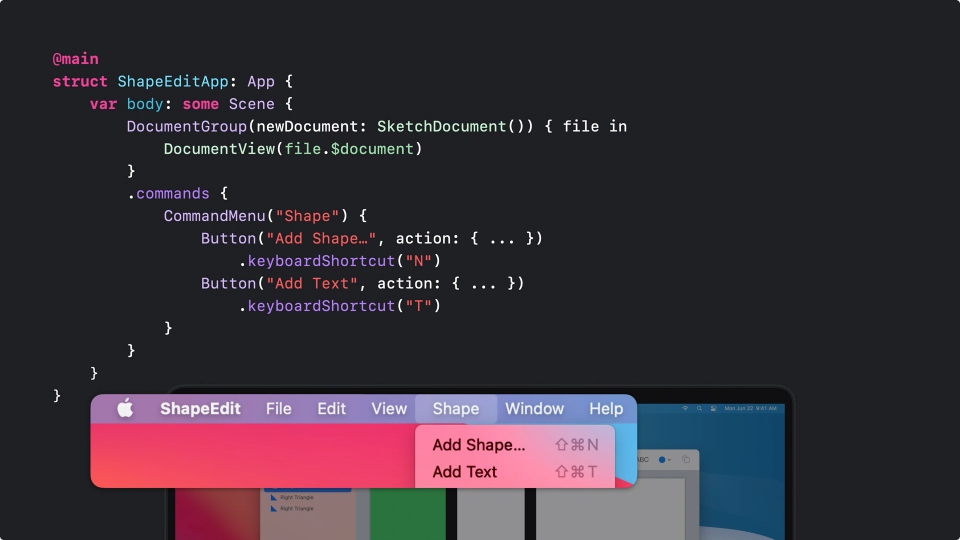Open the Window menu
The height and width of the screenshot is (540, 960).
(x=534, y=408)
